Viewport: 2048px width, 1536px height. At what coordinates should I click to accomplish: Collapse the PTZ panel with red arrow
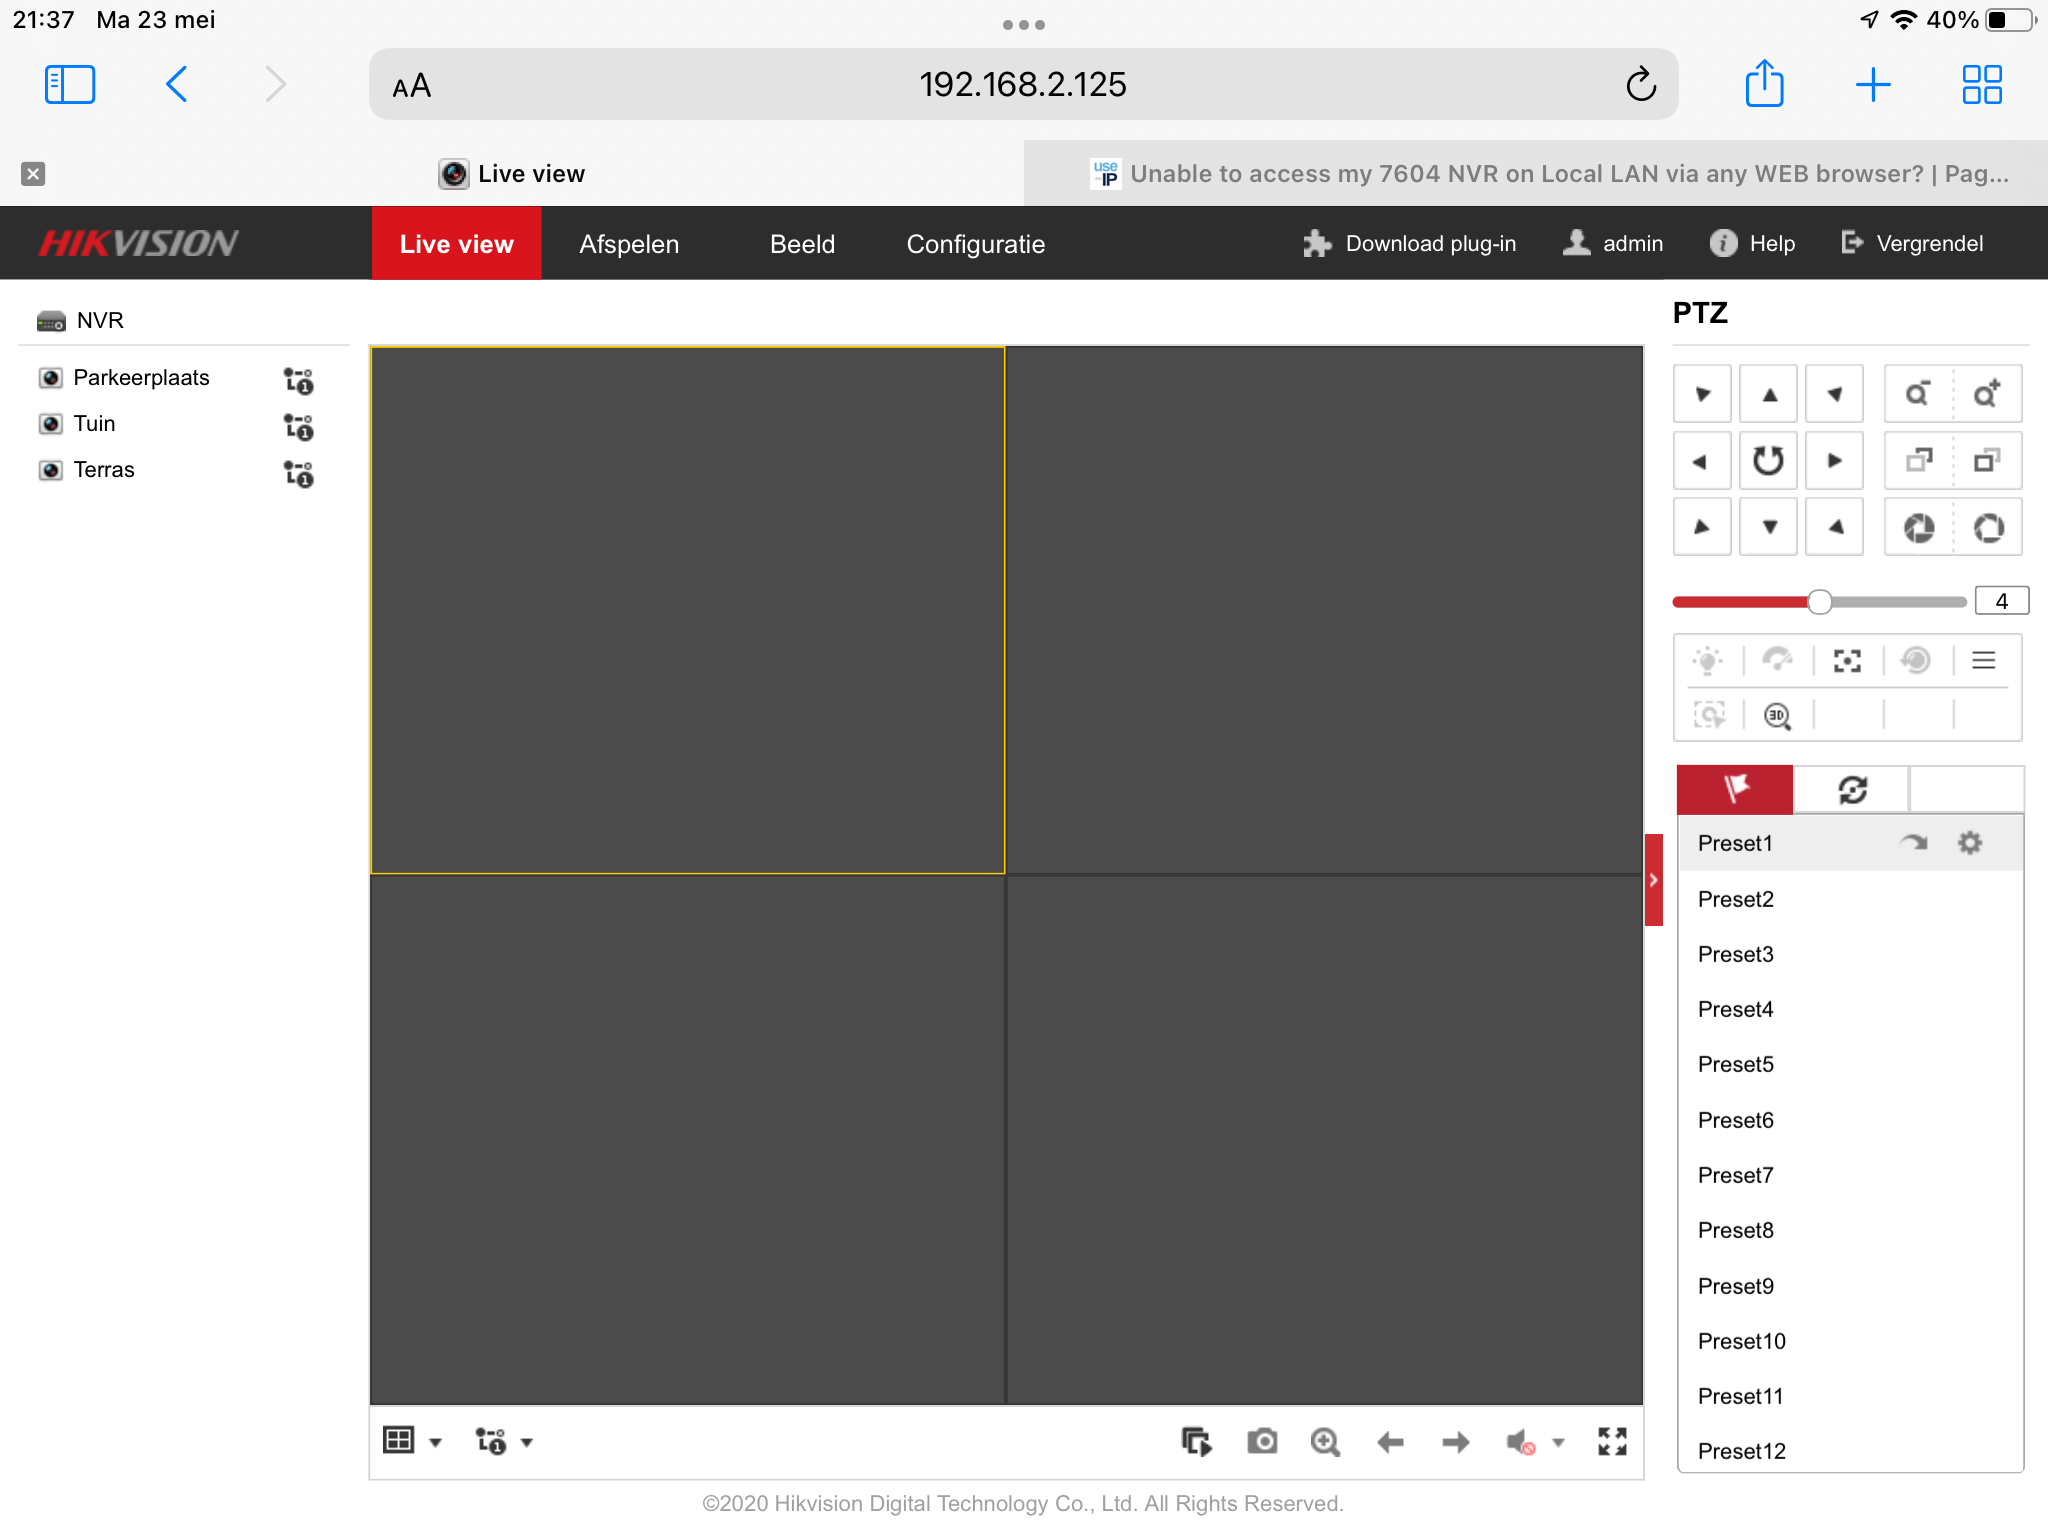(1653, 880)
